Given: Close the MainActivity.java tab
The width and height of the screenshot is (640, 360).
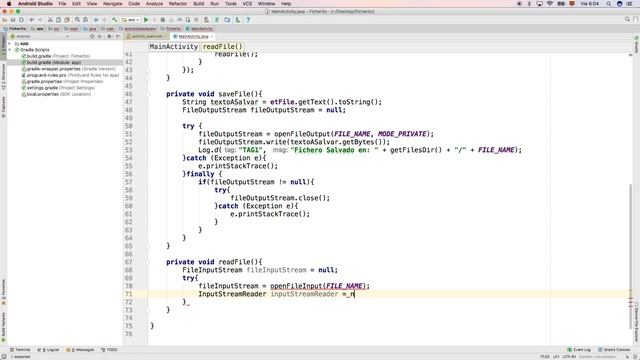Looking at the screenshot, I should (212, 36).
